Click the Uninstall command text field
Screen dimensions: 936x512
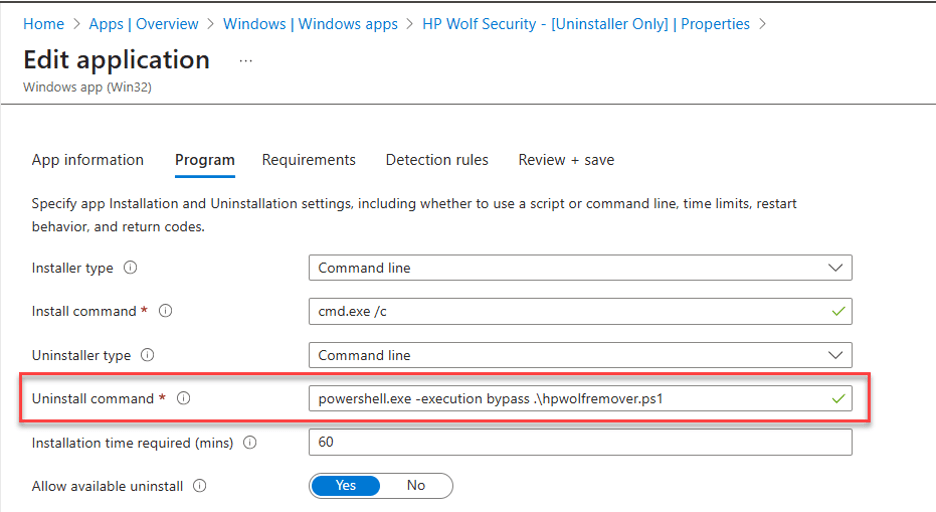click(x=570, y=398)
